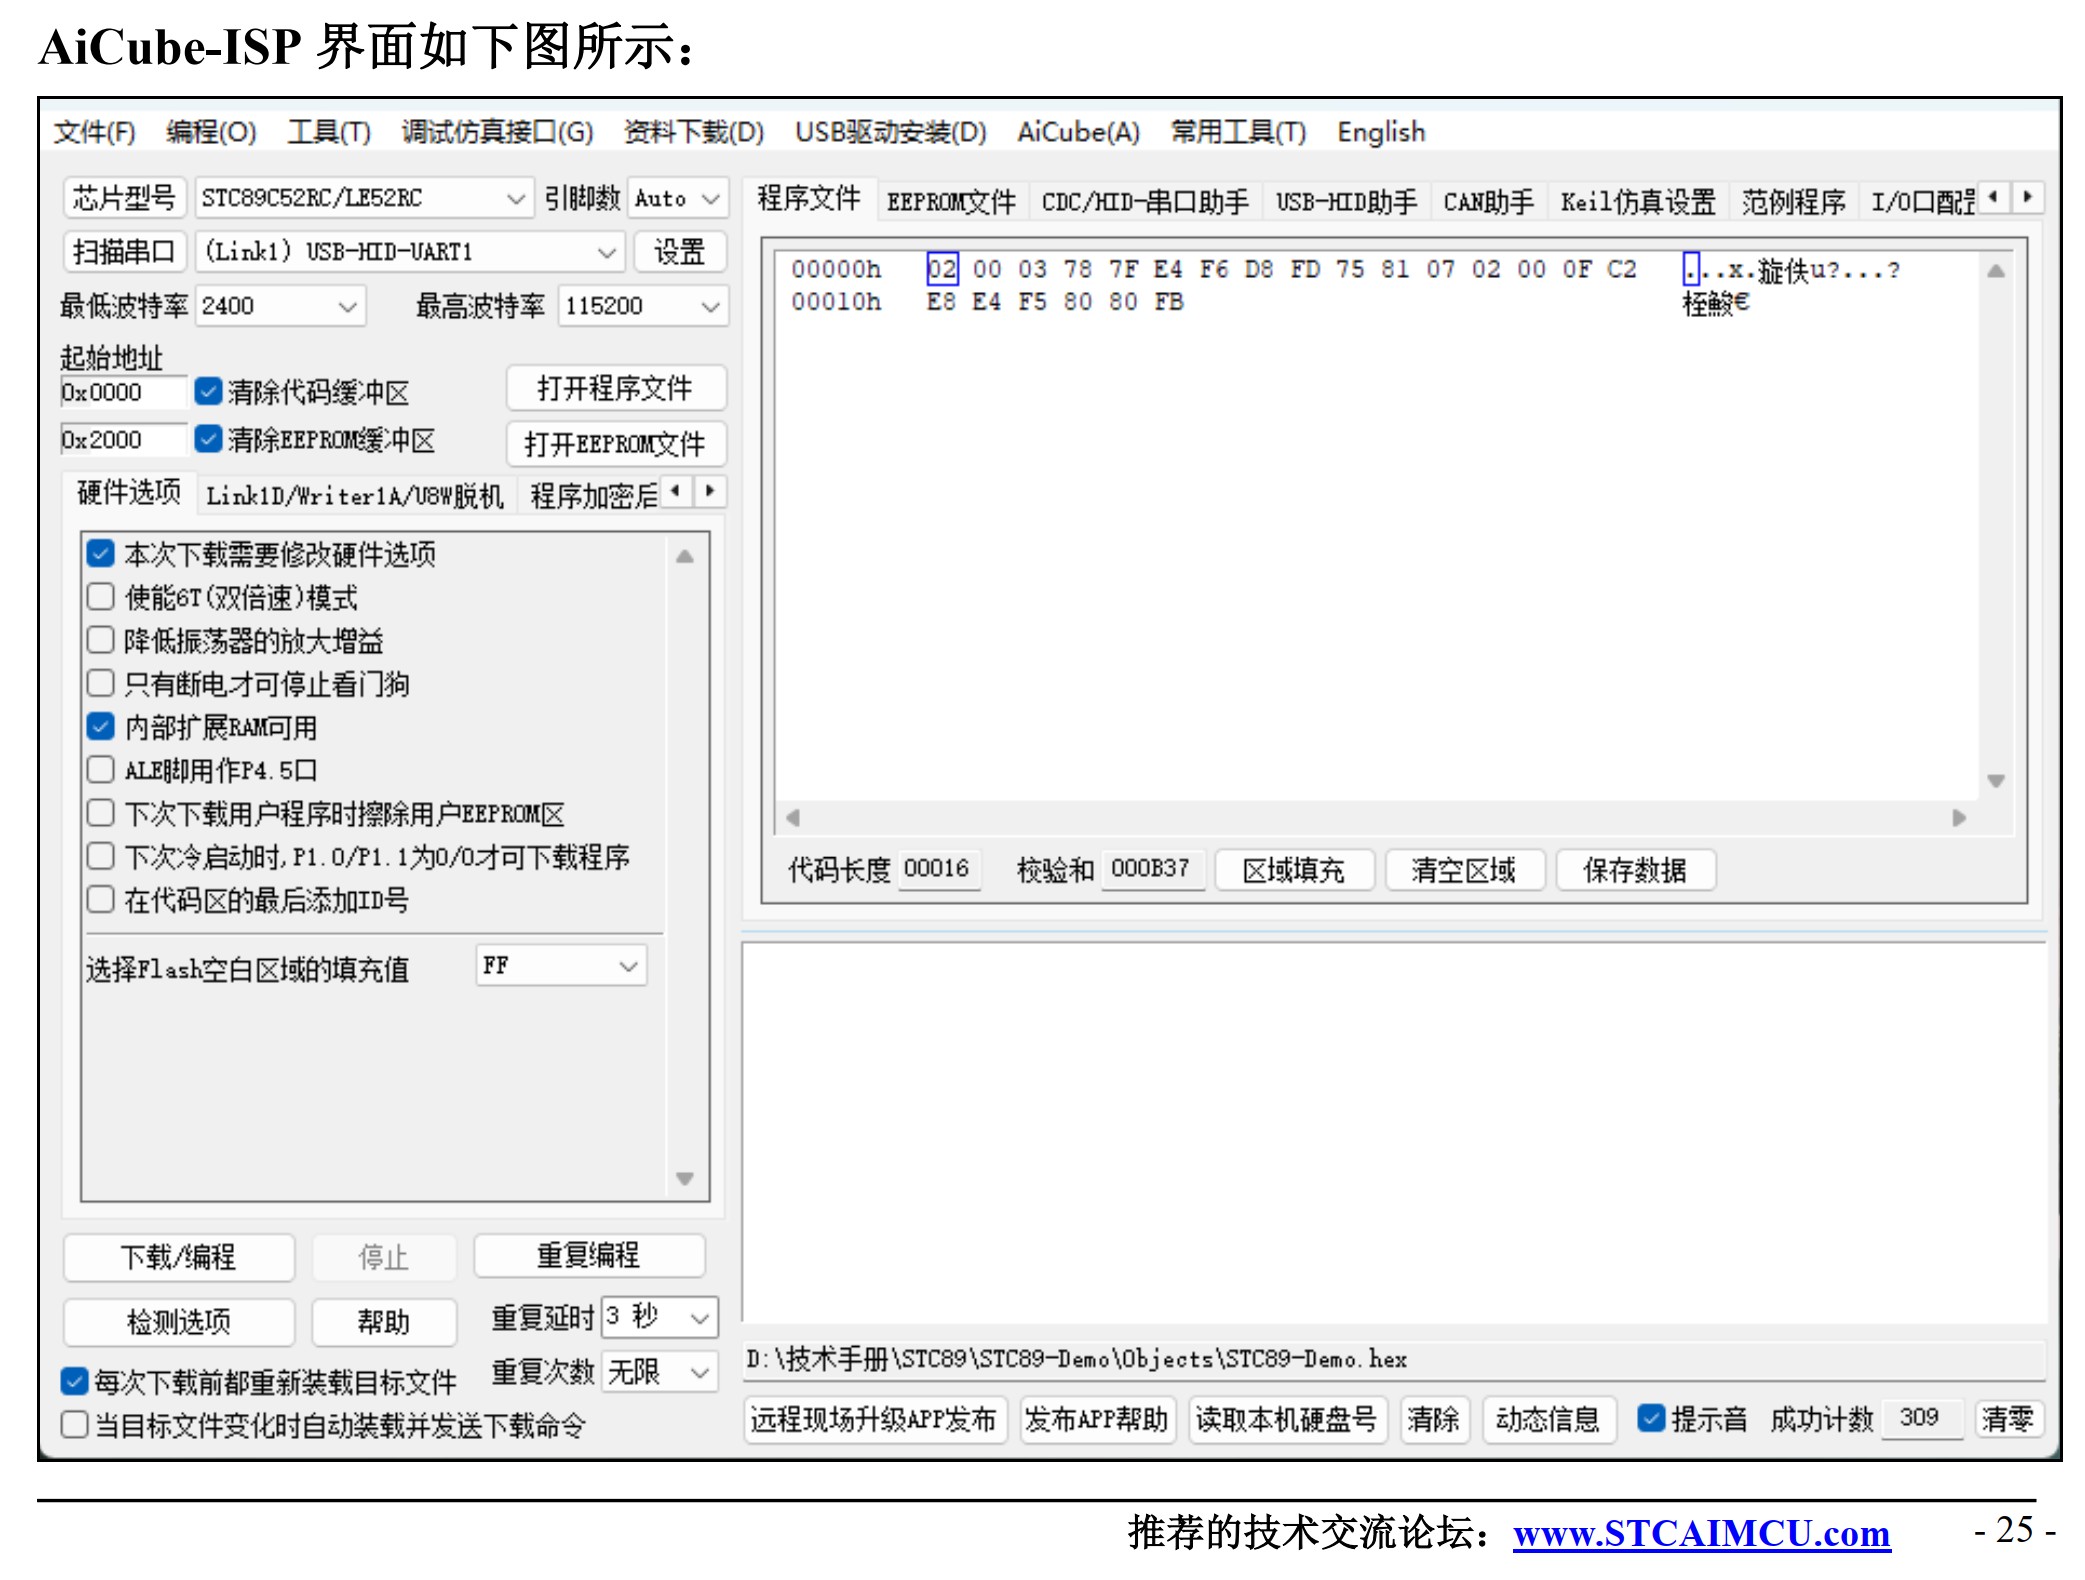Viewport: 2085px width, 1580px height.
Task: Click 保存数据 button
Action: coord(1636,870)
